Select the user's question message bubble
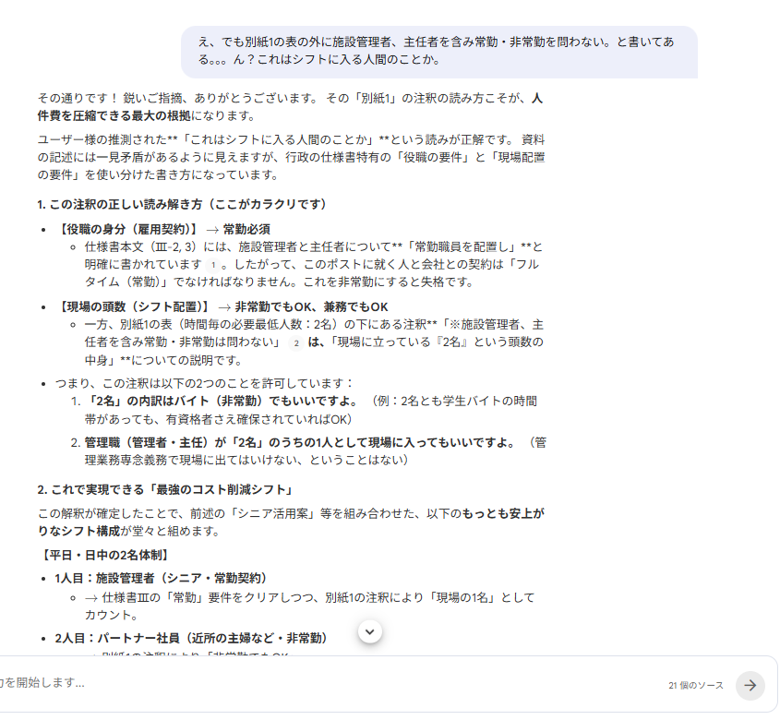The image size is (780, 720). point(438,51)
